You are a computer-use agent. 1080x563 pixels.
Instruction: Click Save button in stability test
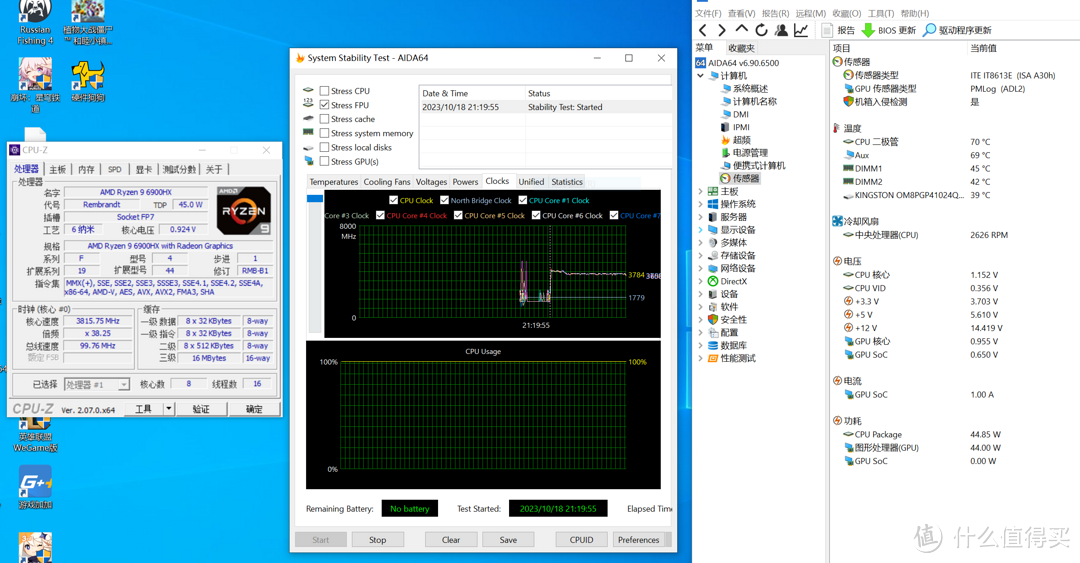(x=508, y=540)
